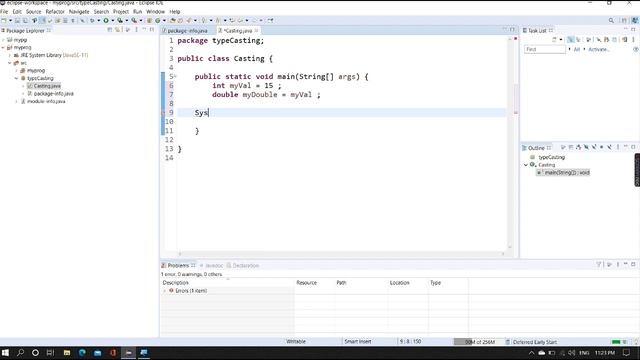
Task: Open dropdown arrow next to Debug button
Action: click(x=98, y=20)
